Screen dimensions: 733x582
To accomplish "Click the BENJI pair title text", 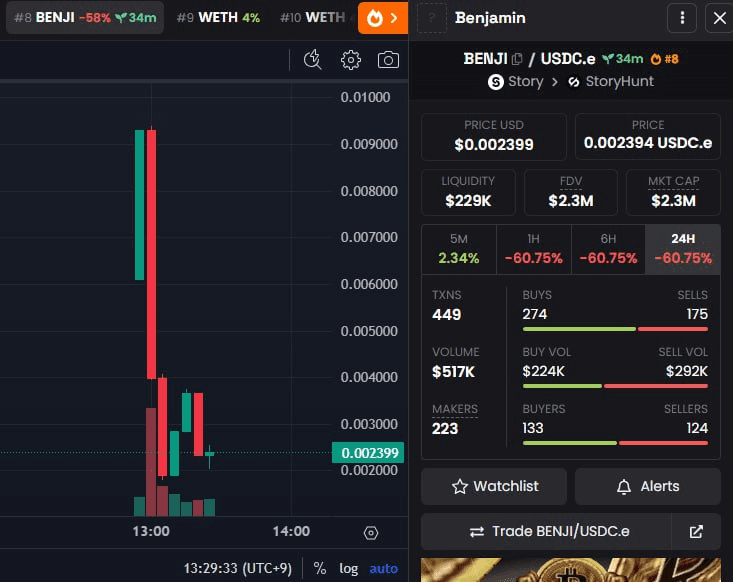I will pyautogui.click(x=485, y=59).
